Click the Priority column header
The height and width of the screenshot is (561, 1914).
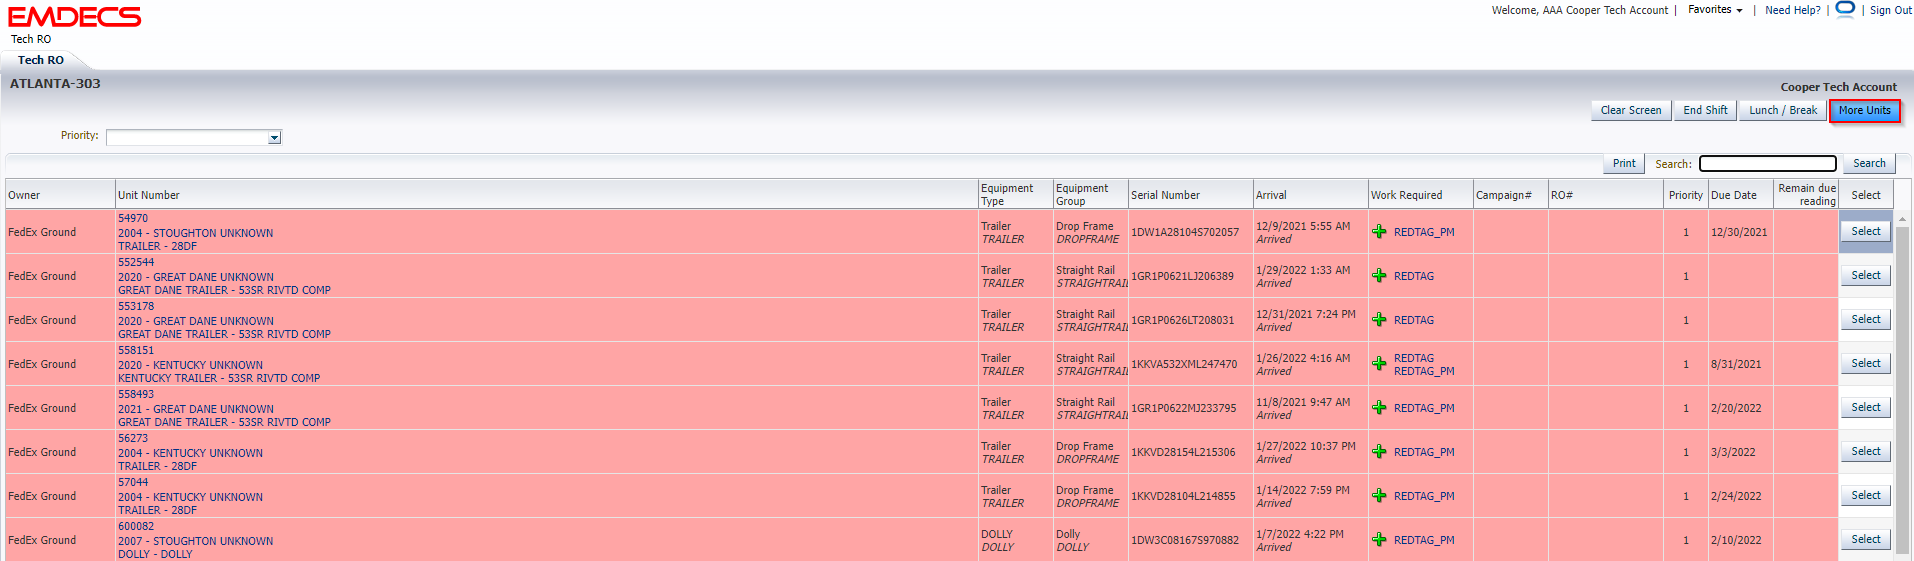tap(1685, 195)
